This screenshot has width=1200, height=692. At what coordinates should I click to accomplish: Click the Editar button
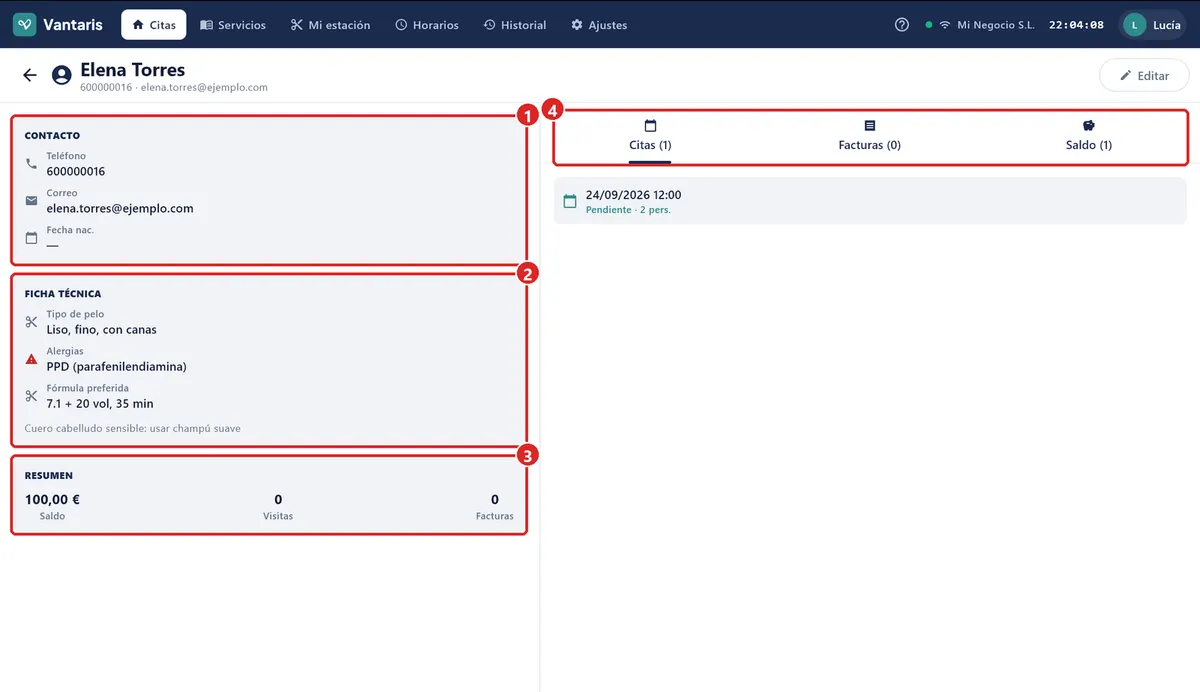1144,76
